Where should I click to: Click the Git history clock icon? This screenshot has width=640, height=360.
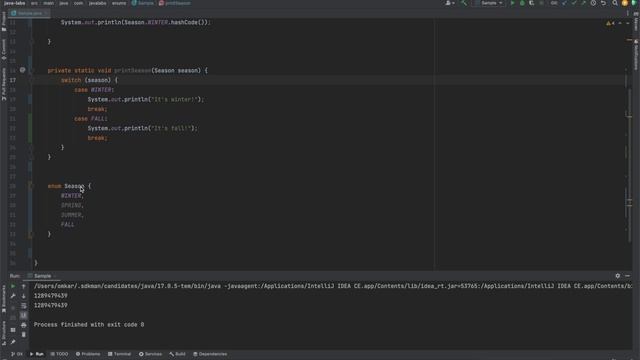coord(593,3)
